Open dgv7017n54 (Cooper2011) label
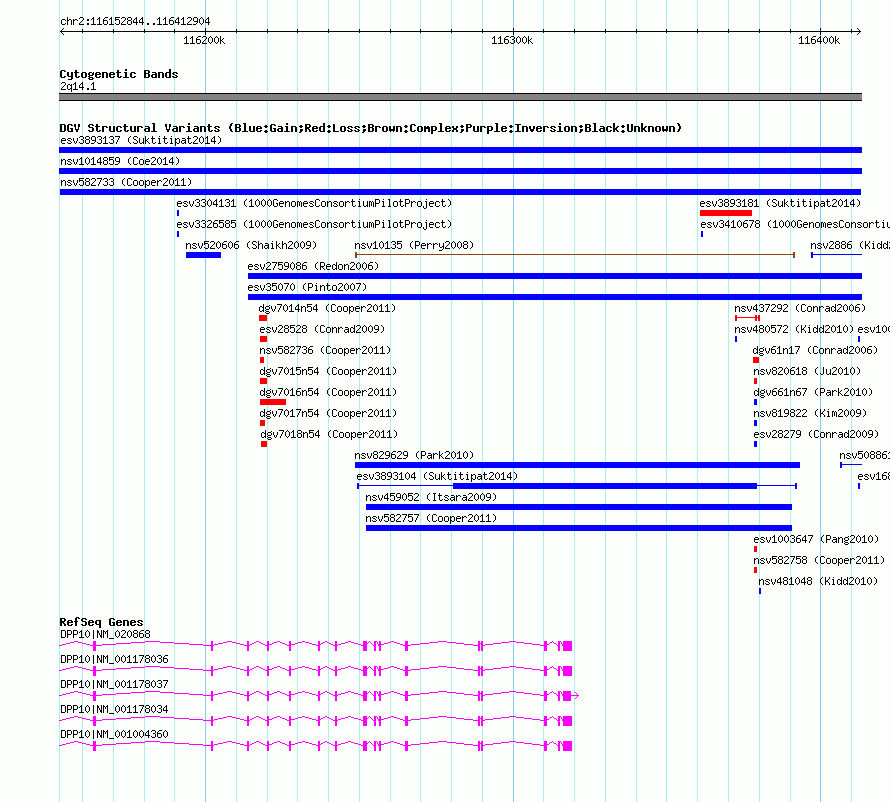 point(328,413)
